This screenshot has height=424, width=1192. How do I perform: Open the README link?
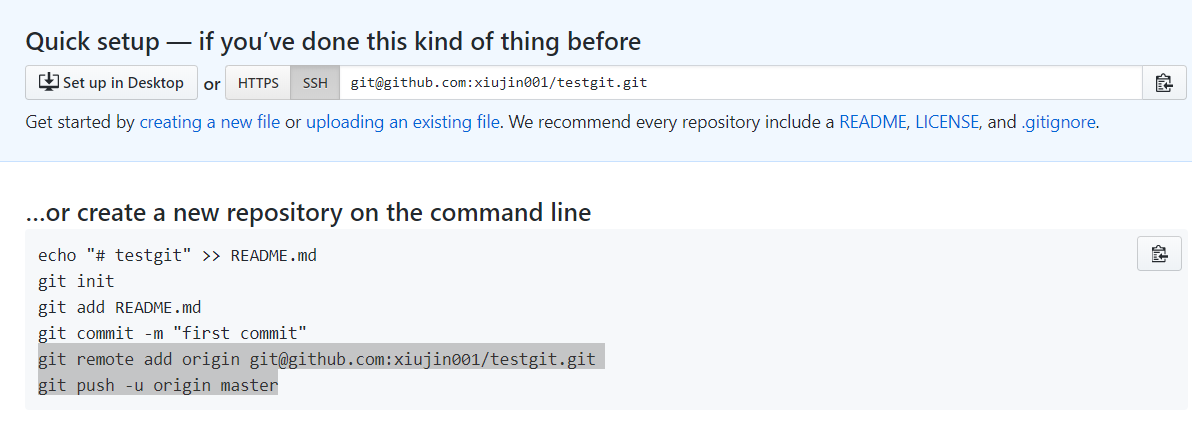(872, 123)
